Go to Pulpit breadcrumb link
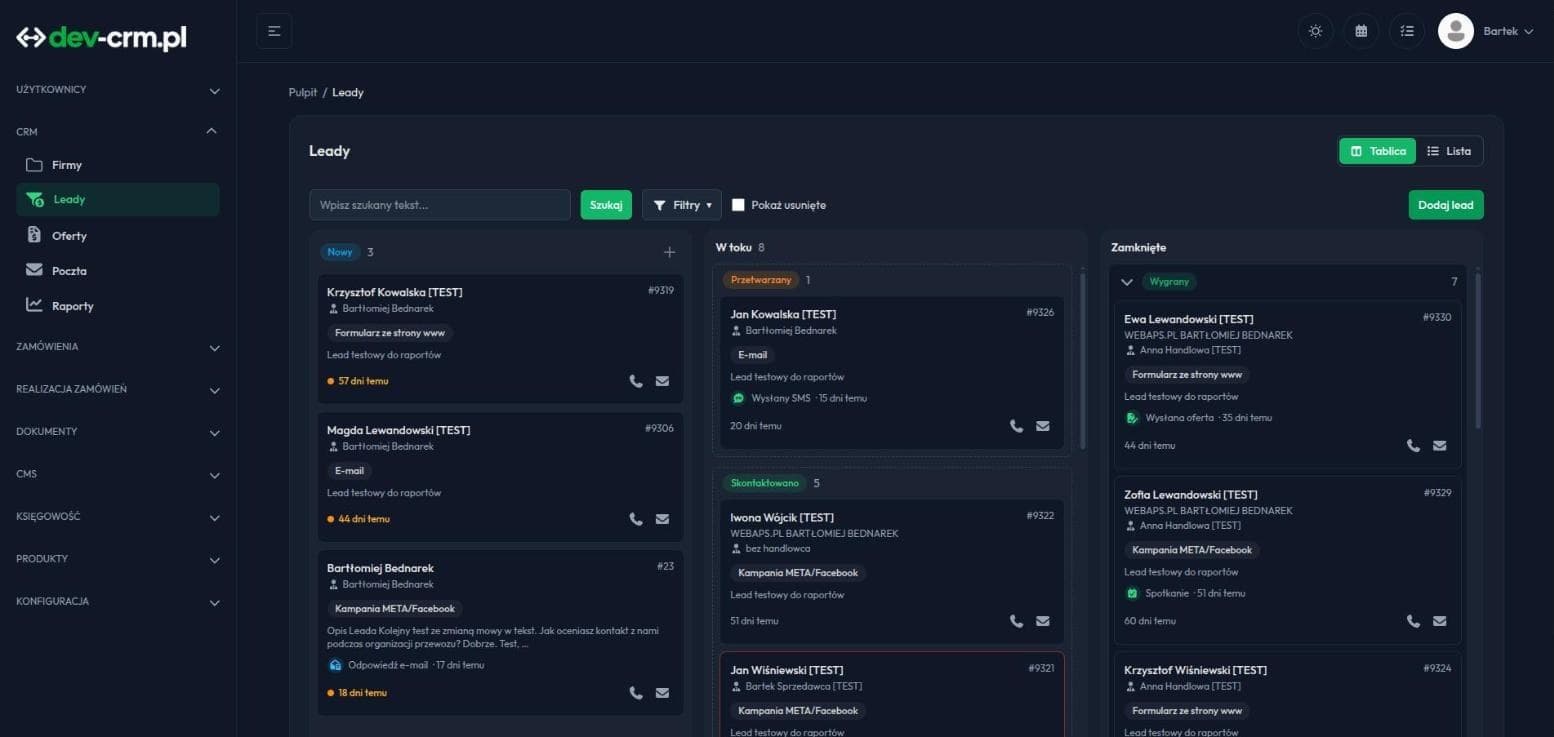 [x=303, y=92]
